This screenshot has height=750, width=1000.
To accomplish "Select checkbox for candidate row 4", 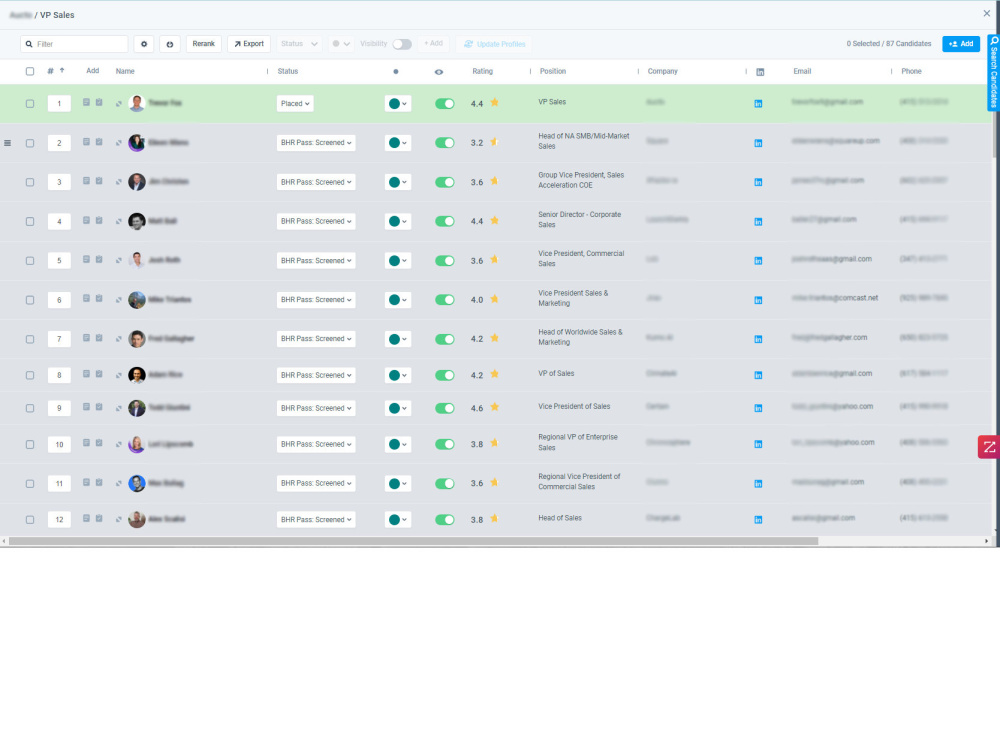I will click(x=30, y=221).
